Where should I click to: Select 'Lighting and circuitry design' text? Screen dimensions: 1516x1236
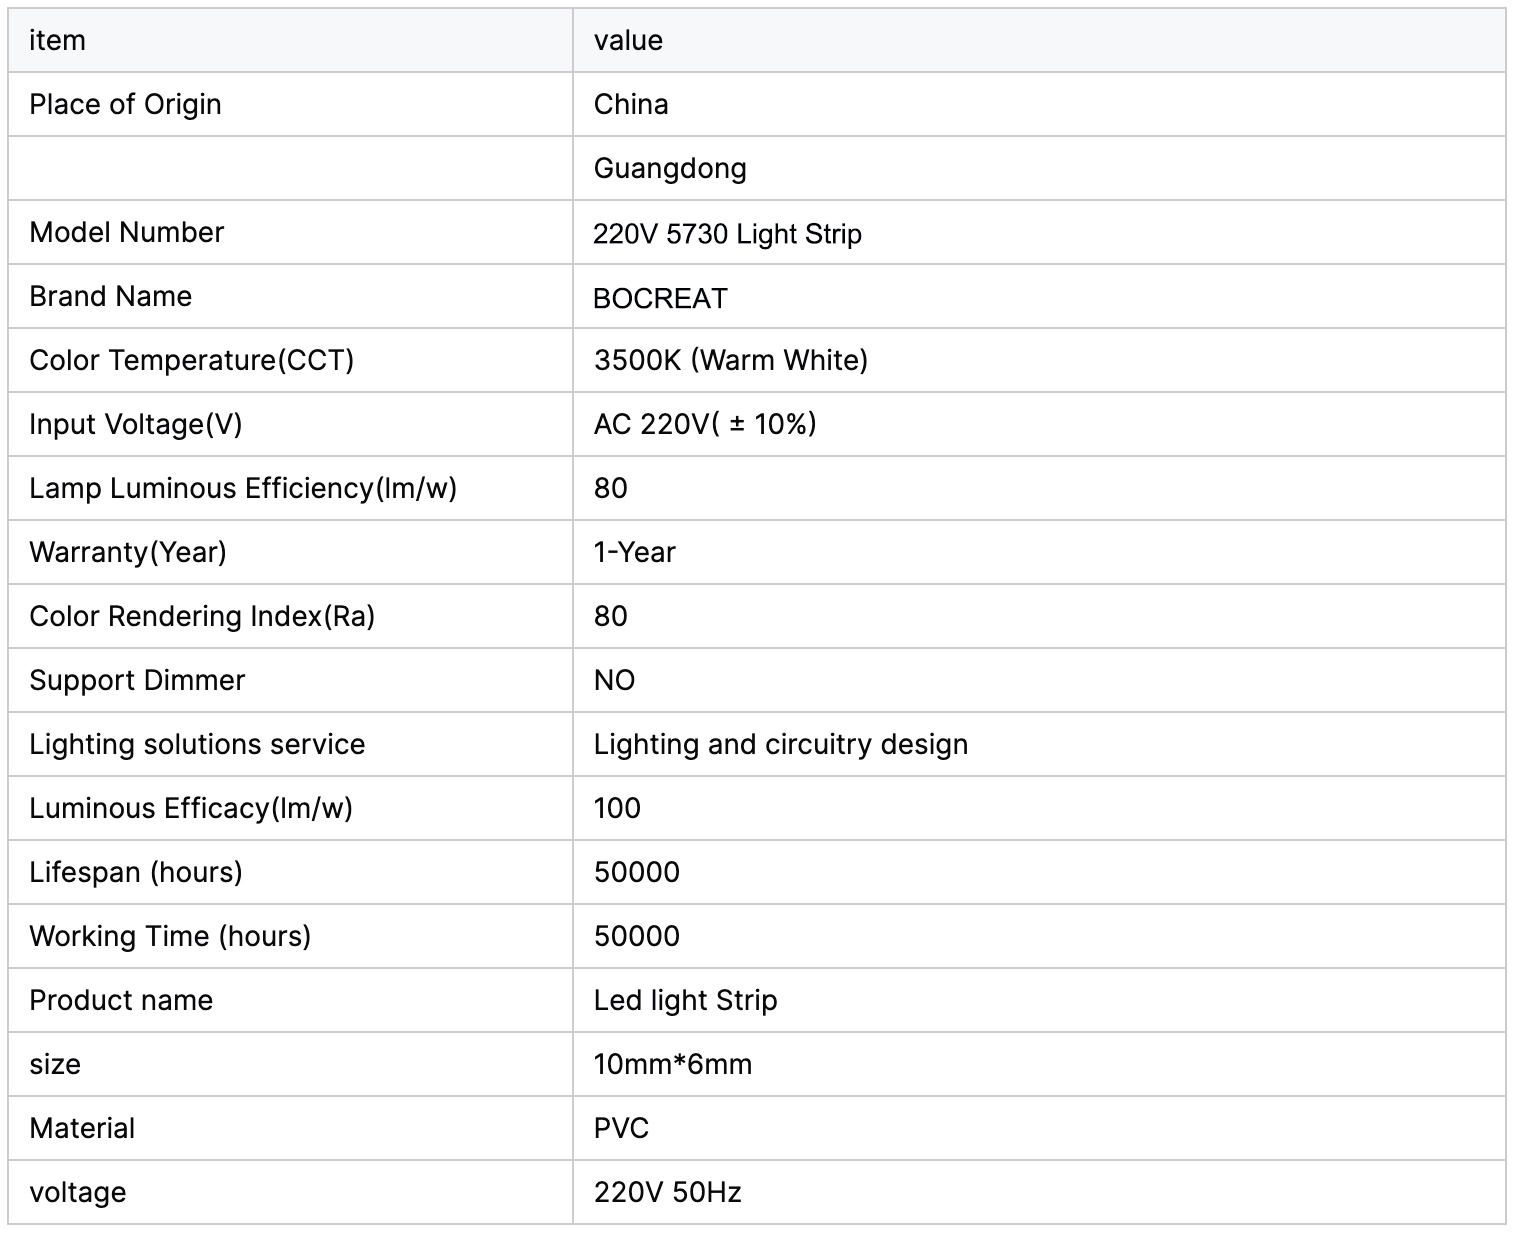(x=780, y=745)
